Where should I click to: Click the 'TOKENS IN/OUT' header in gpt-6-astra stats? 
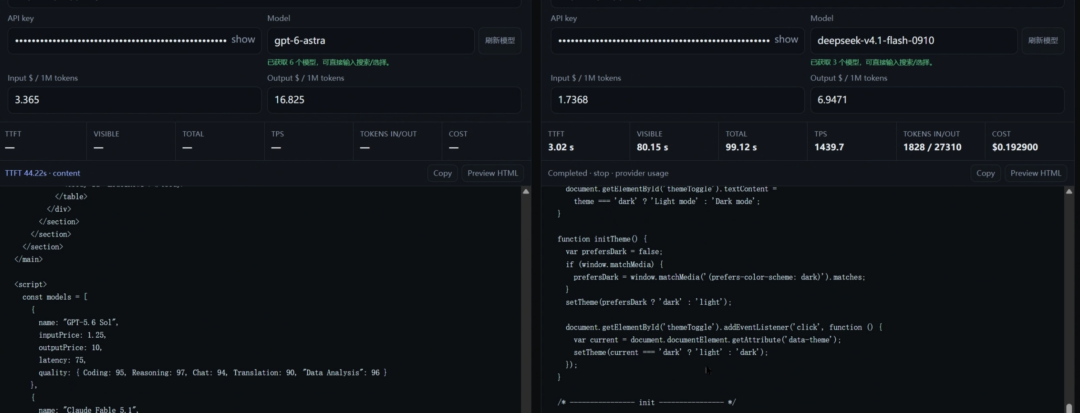pyautogui.click(x=388, y=134)
